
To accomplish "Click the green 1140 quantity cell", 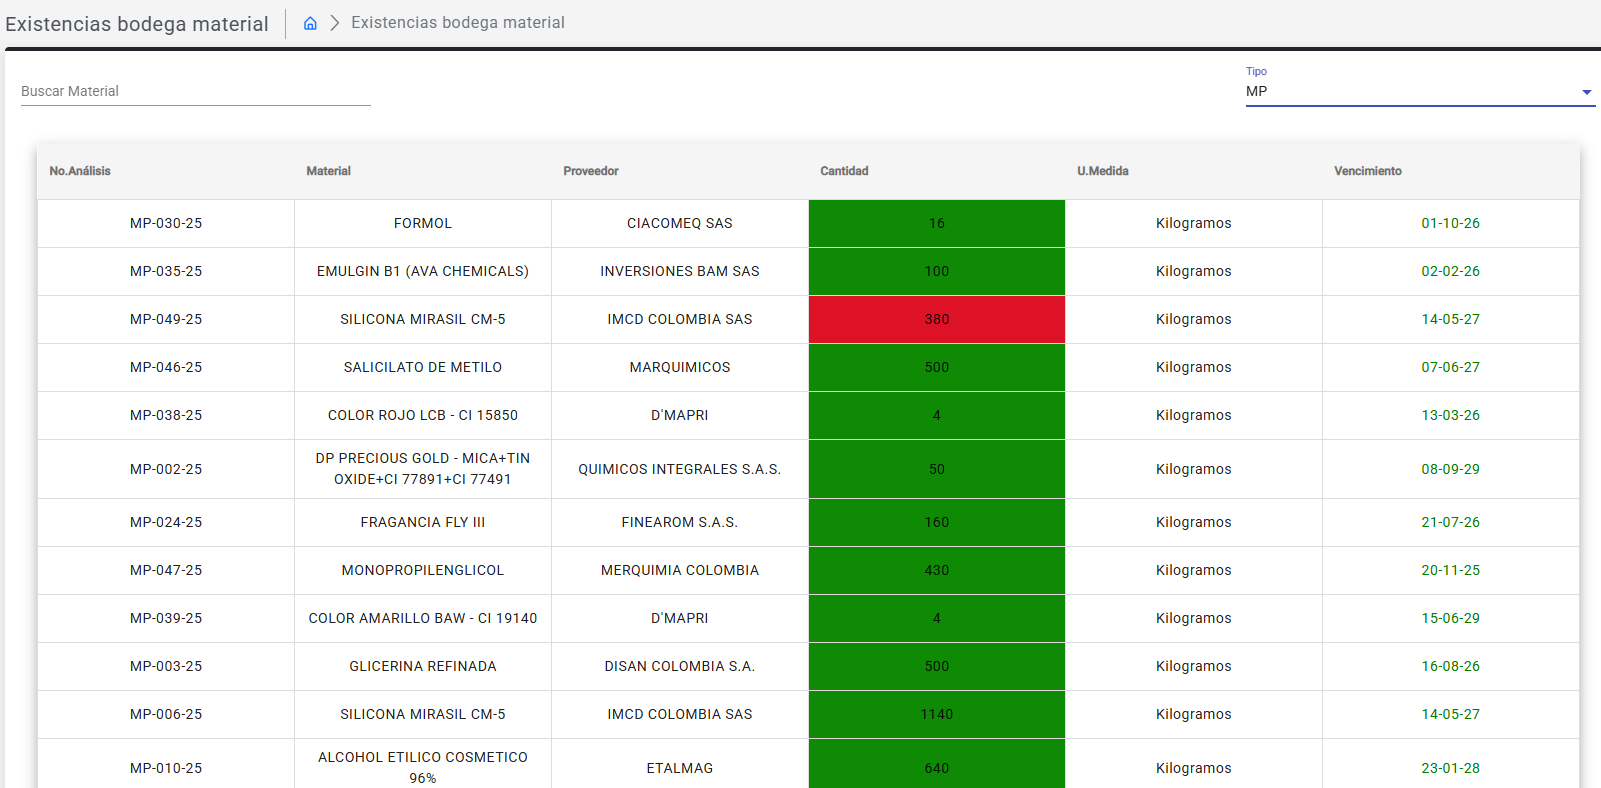I will coord(936,714).
